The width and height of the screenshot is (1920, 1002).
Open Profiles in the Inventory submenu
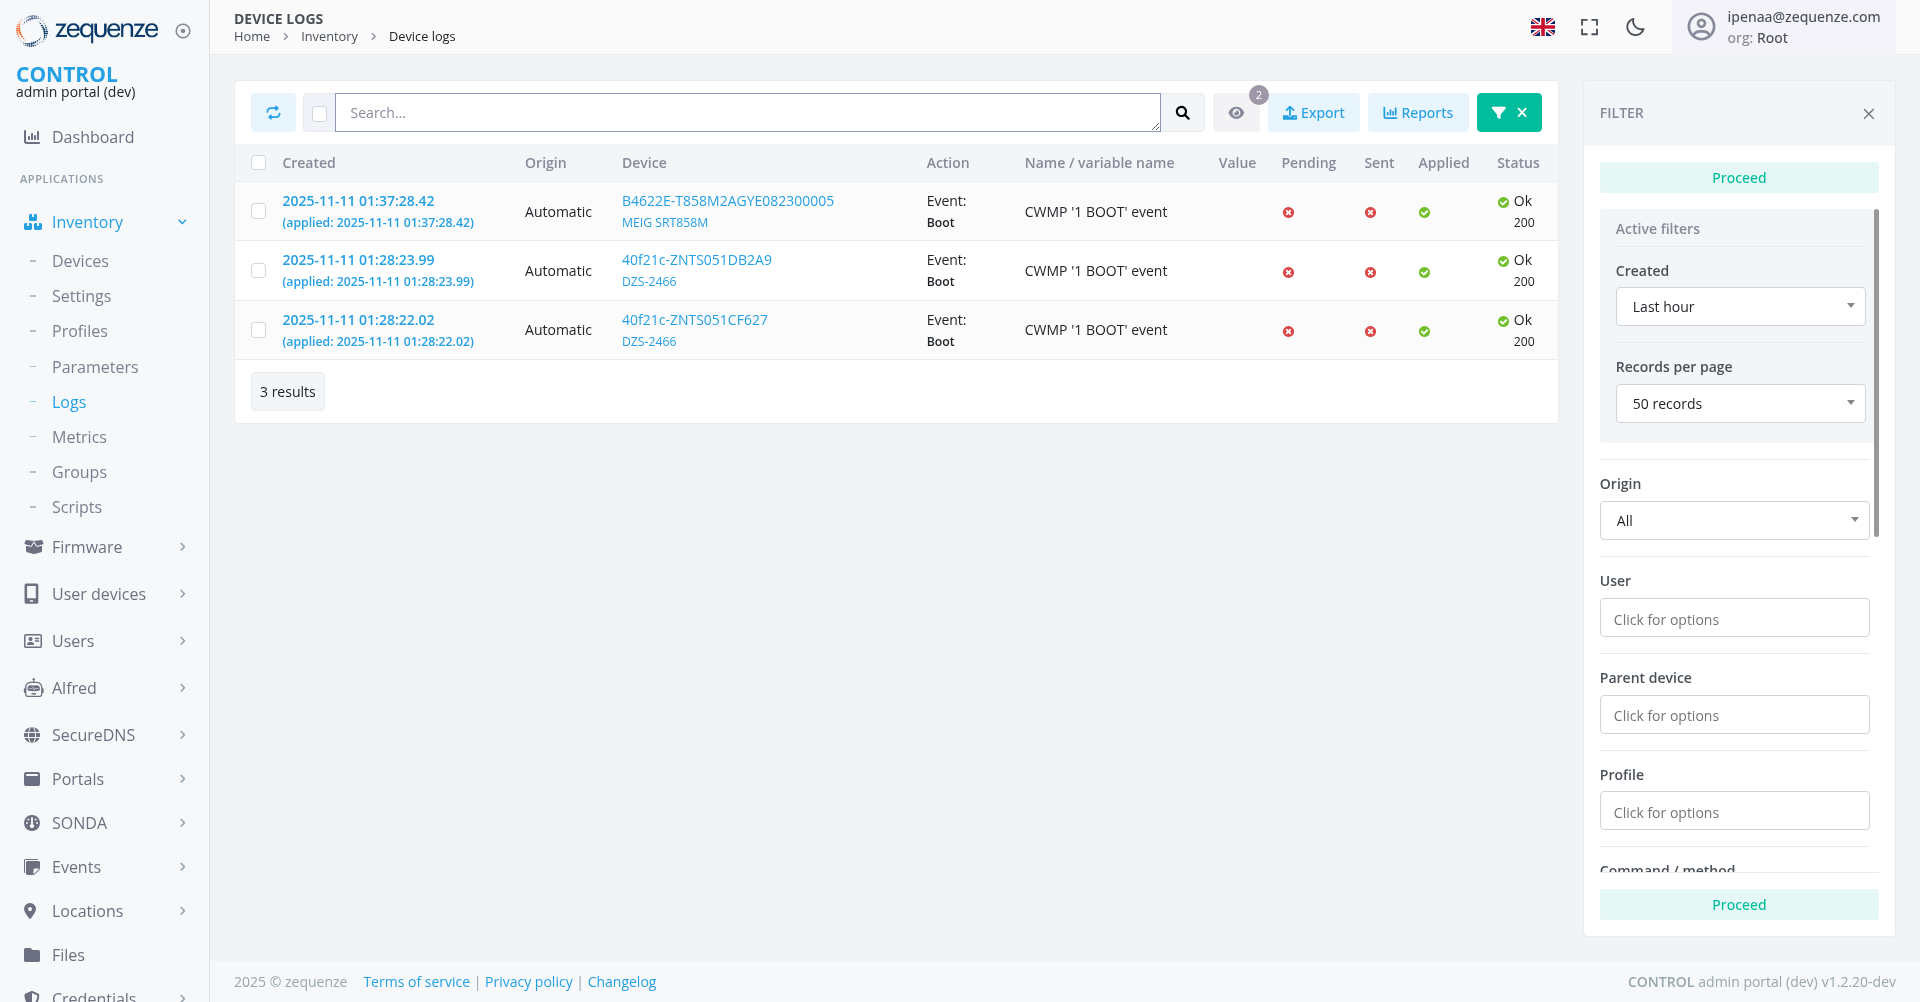pos(79,331)
